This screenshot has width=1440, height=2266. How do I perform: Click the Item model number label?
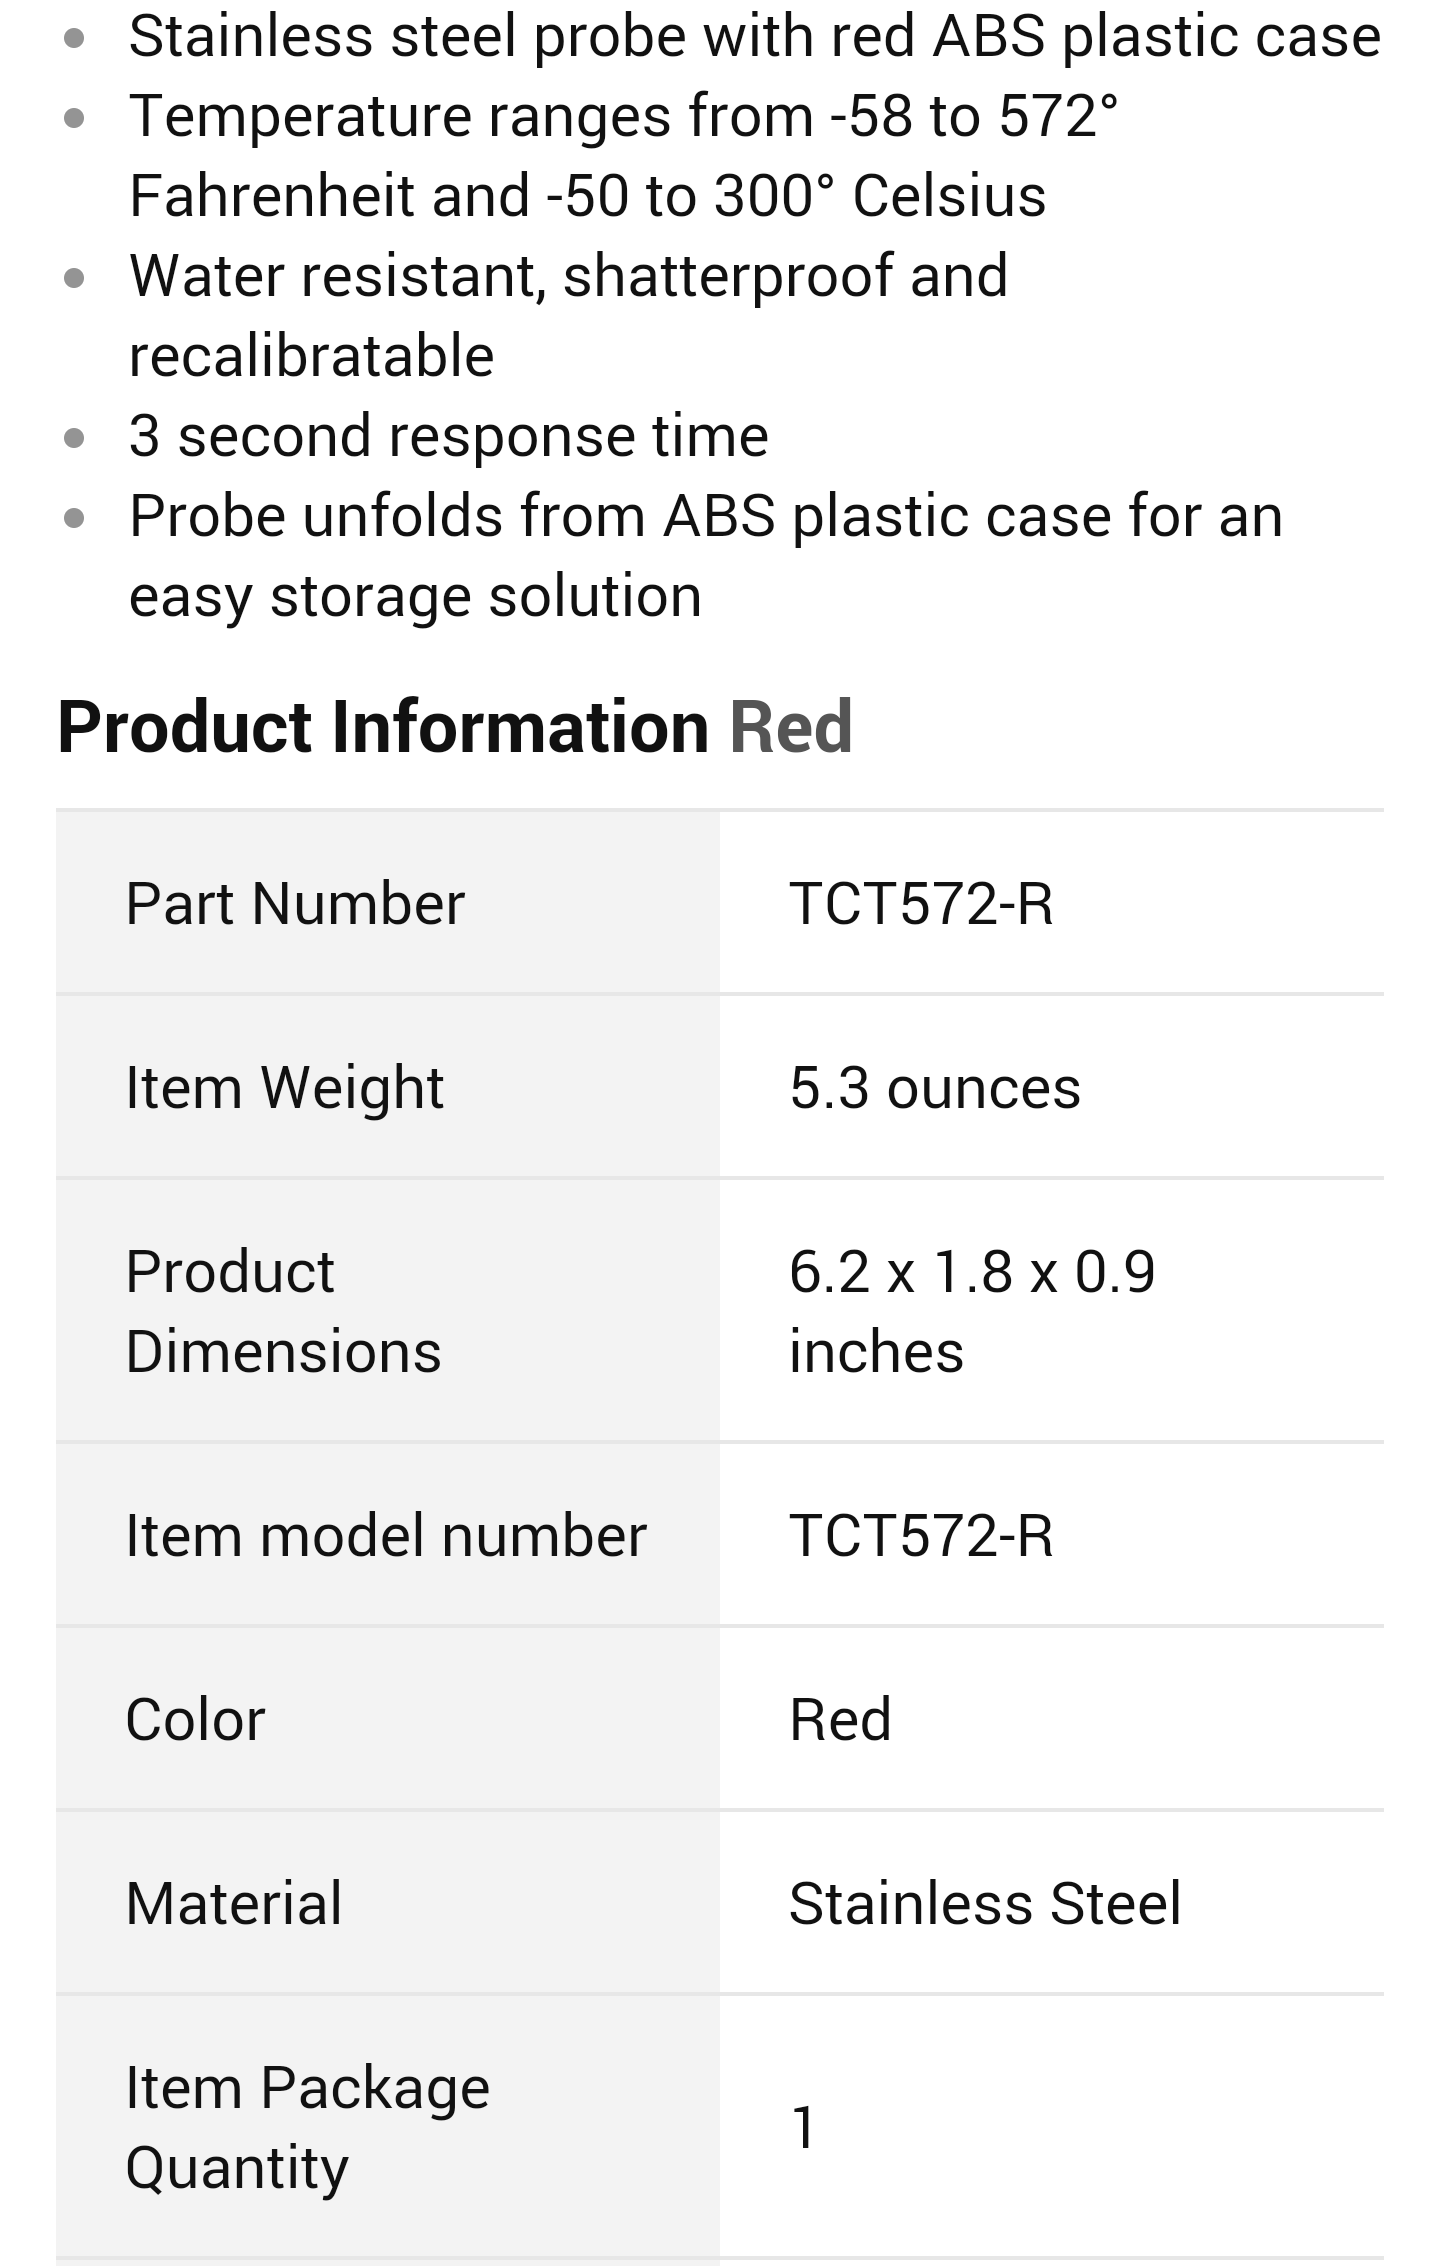(x=386, y=1535)
